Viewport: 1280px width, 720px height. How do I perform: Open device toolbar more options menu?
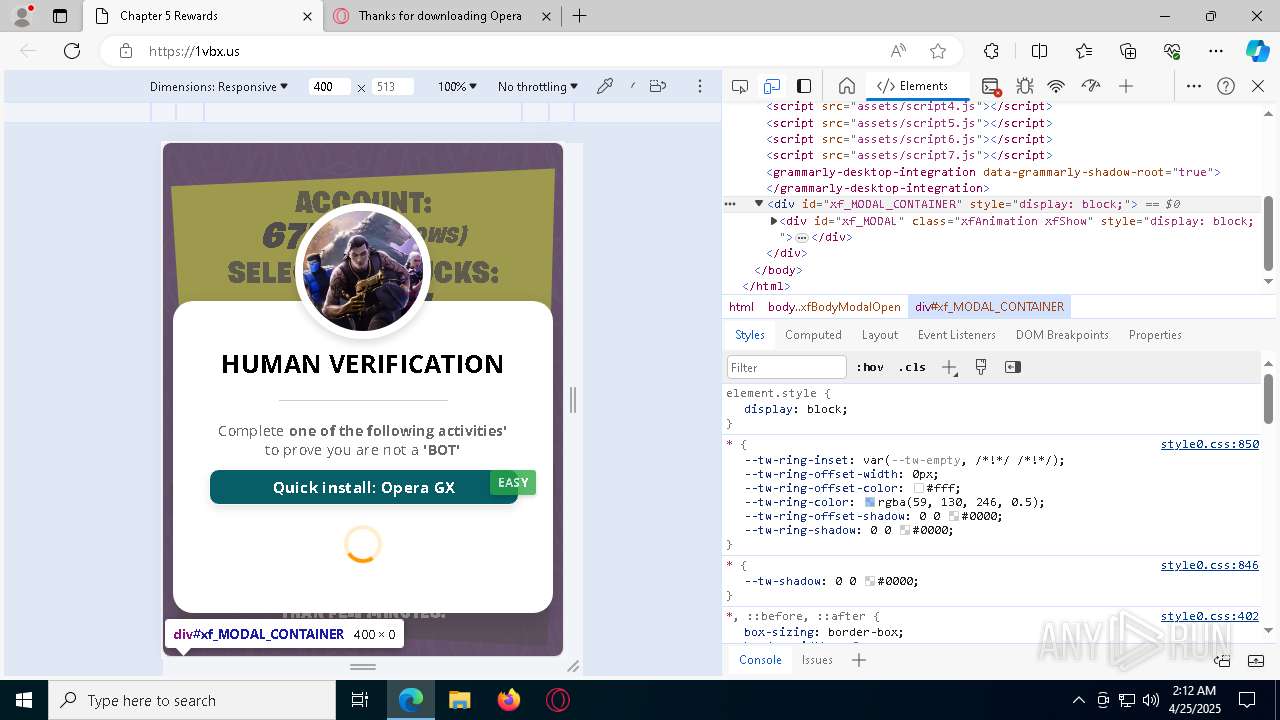[700, 87]
